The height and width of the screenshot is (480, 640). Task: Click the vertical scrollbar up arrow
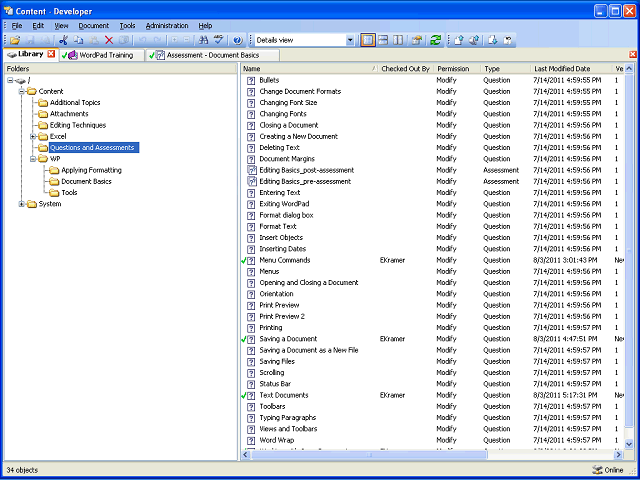click(629, 69)
